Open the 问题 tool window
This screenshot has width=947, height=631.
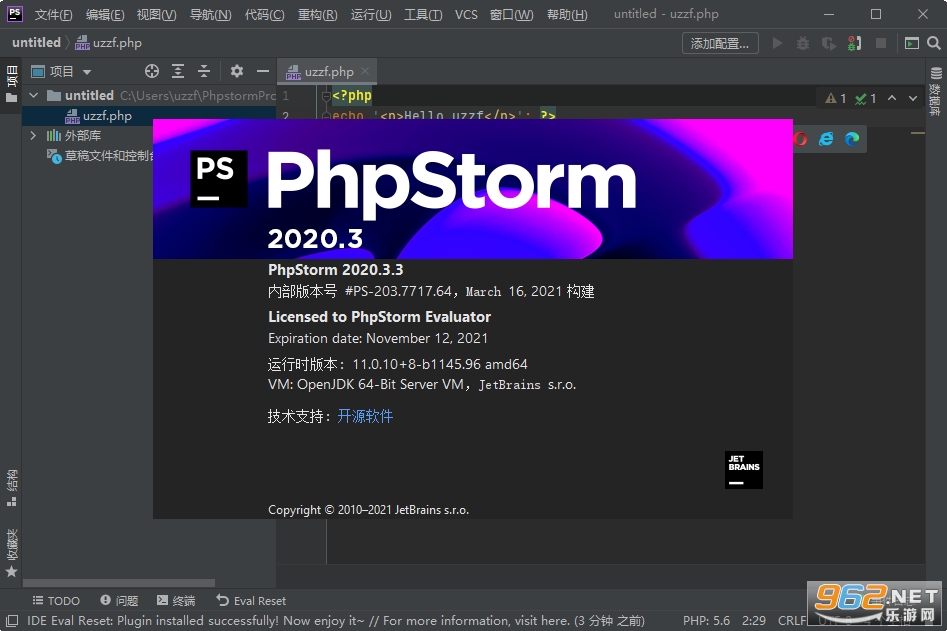pos(120,601)
